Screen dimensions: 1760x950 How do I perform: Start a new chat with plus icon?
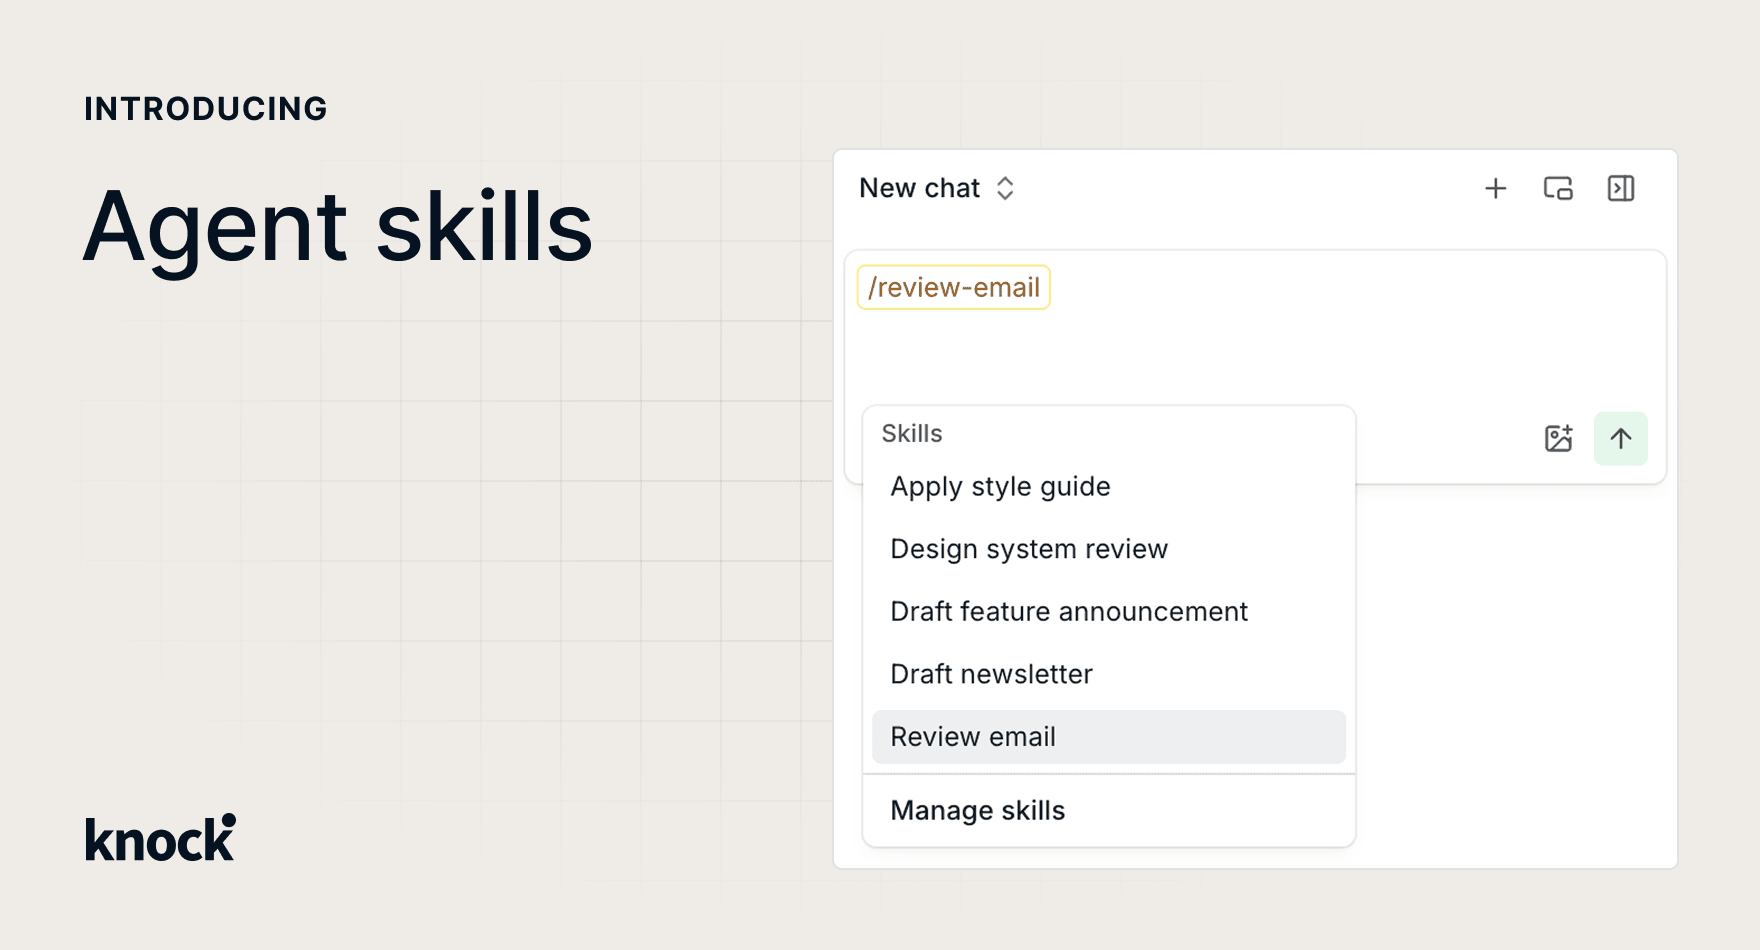tap(1495, 188)
